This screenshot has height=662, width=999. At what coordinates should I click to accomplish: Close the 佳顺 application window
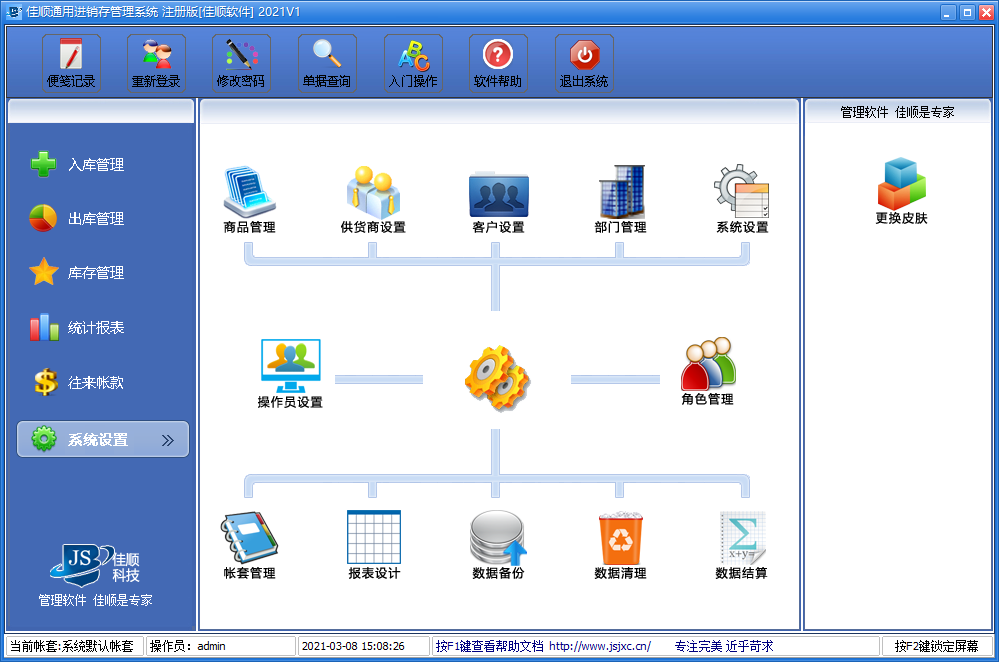tap(986, 12)
